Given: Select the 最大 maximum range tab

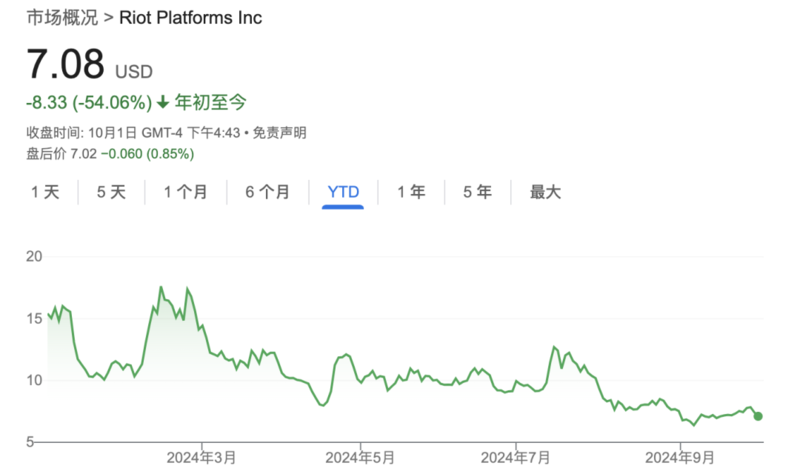Looking at the screenshot, I should click(x=545, y=192).
